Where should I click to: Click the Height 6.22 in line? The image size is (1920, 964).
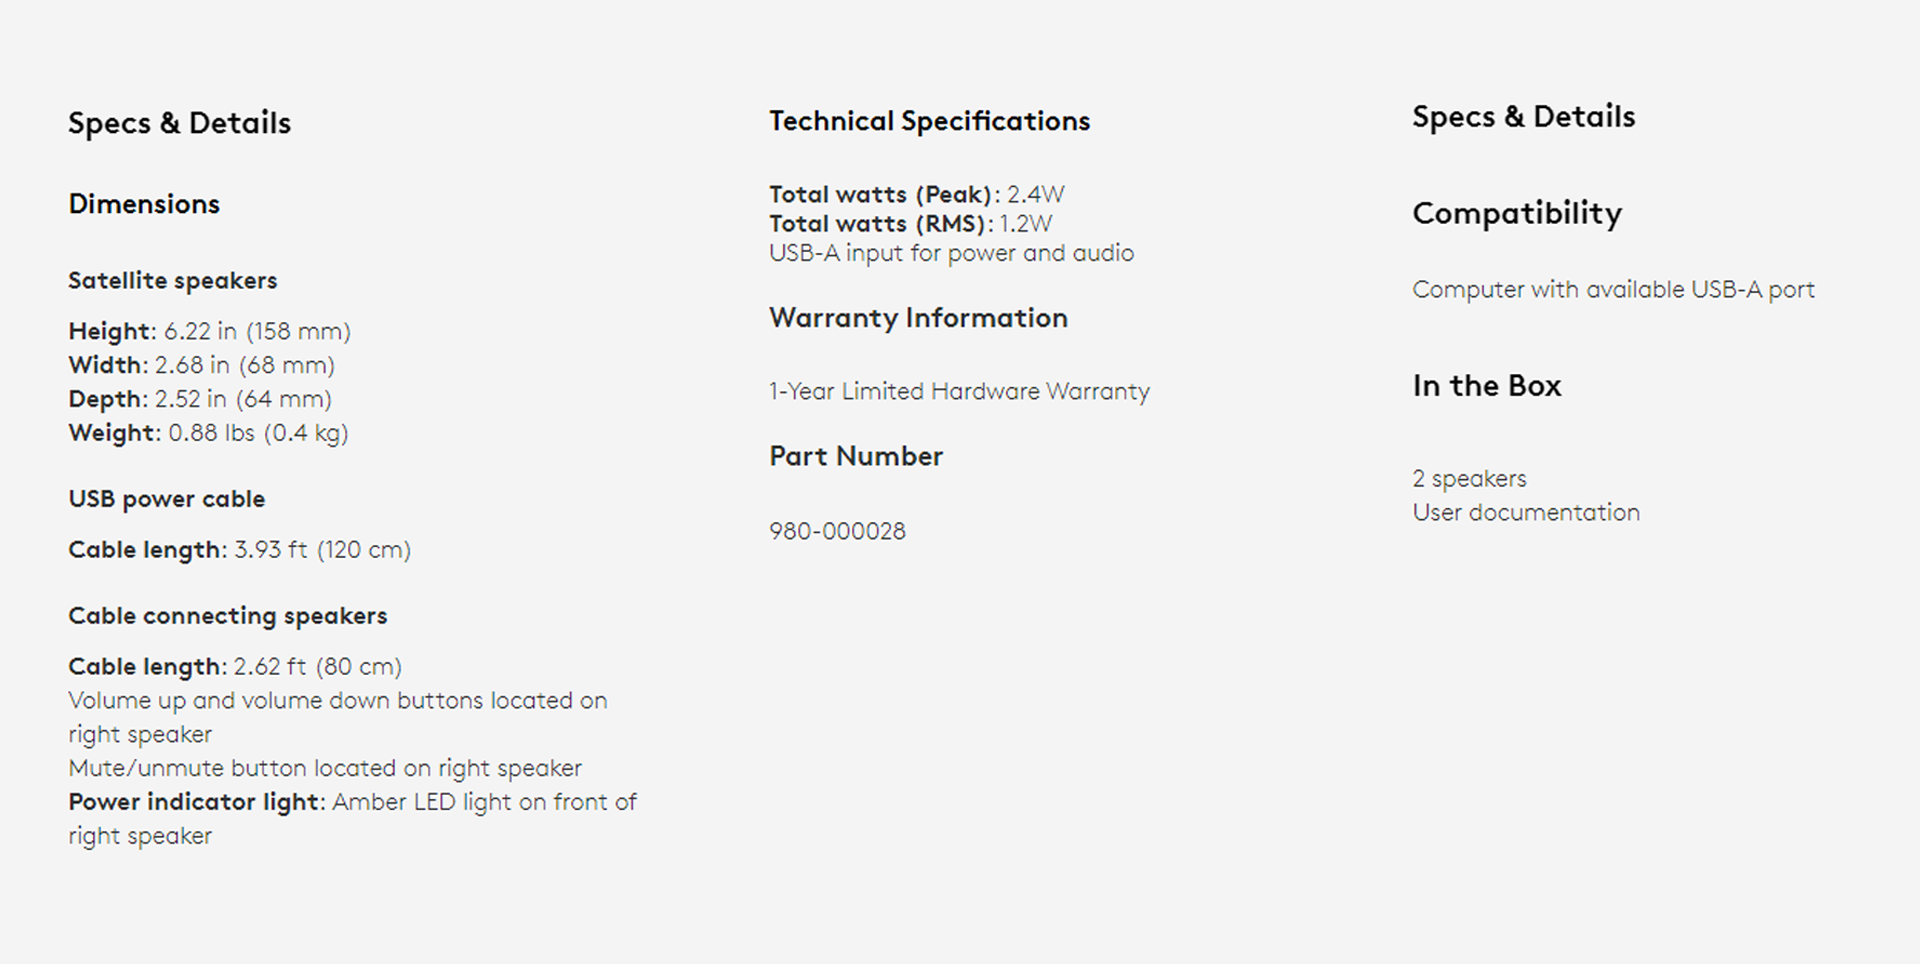point(209,331)
